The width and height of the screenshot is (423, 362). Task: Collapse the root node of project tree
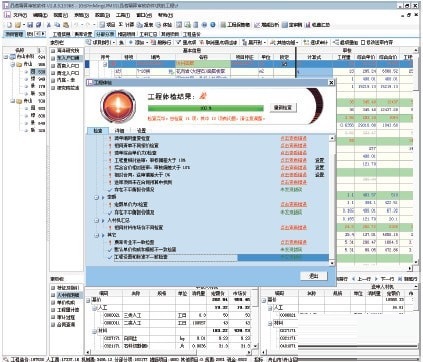[6, 57]
